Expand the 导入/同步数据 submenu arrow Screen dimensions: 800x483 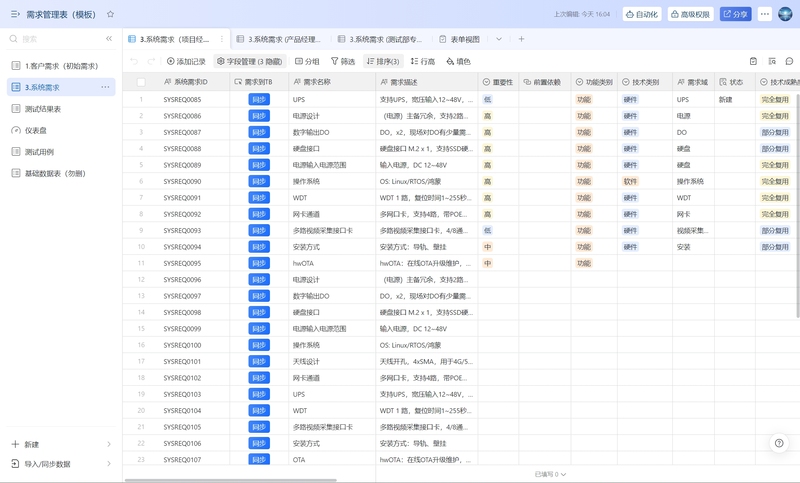click(x=109, y=464)
